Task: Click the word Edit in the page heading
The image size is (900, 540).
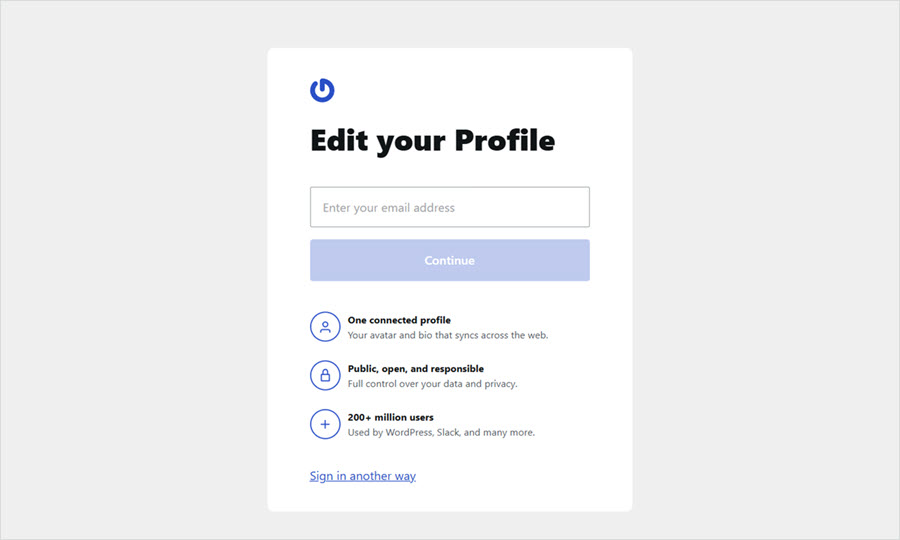Action: [x=339, y=140]
